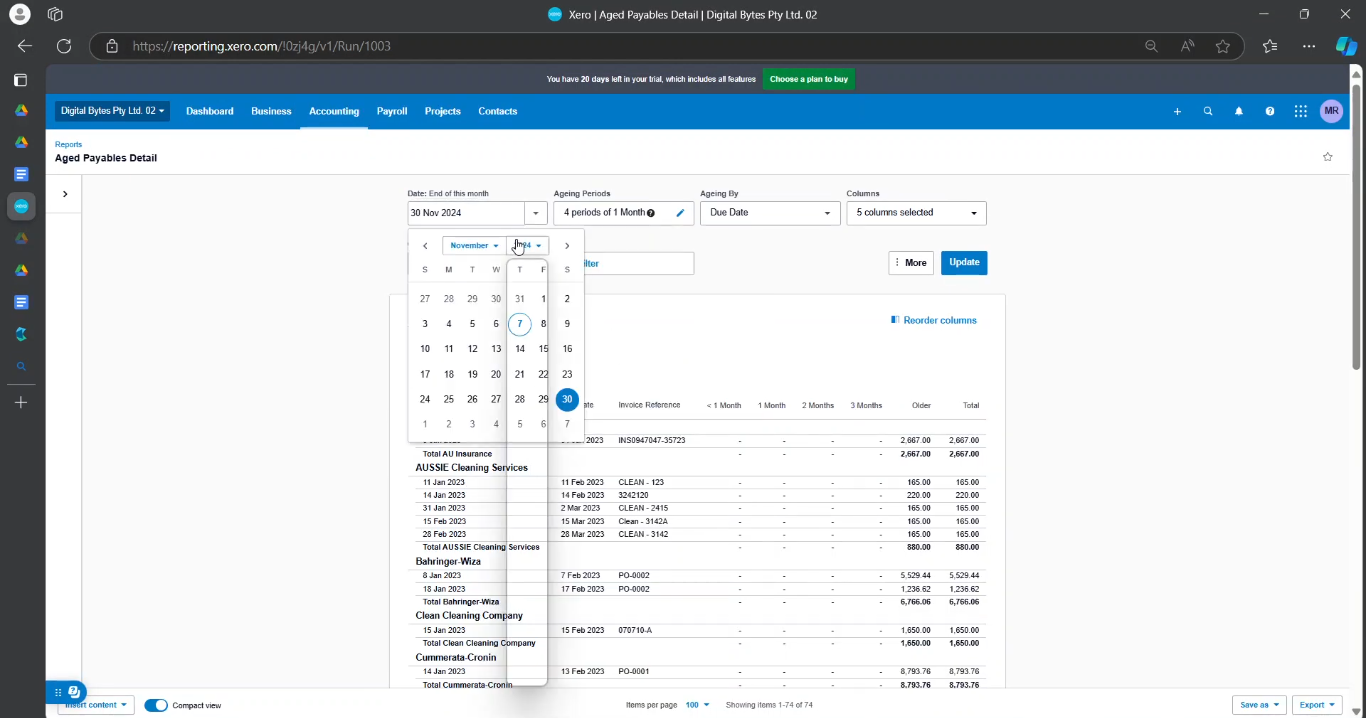Screen dimensions: 1366x718
Task: Select 21 in the calendar
Action: pyautogui.click(x=519, y=374)
